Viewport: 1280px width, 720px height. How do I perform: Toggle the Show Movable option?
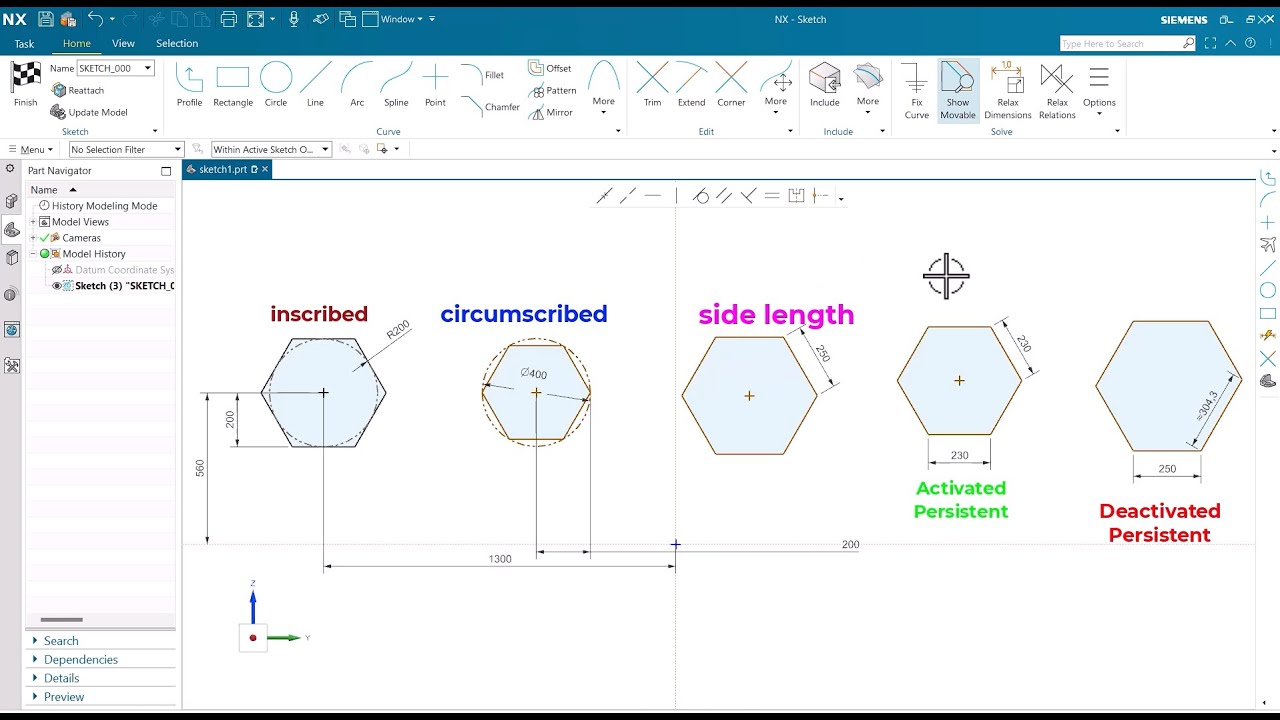(x=958, y=90)
